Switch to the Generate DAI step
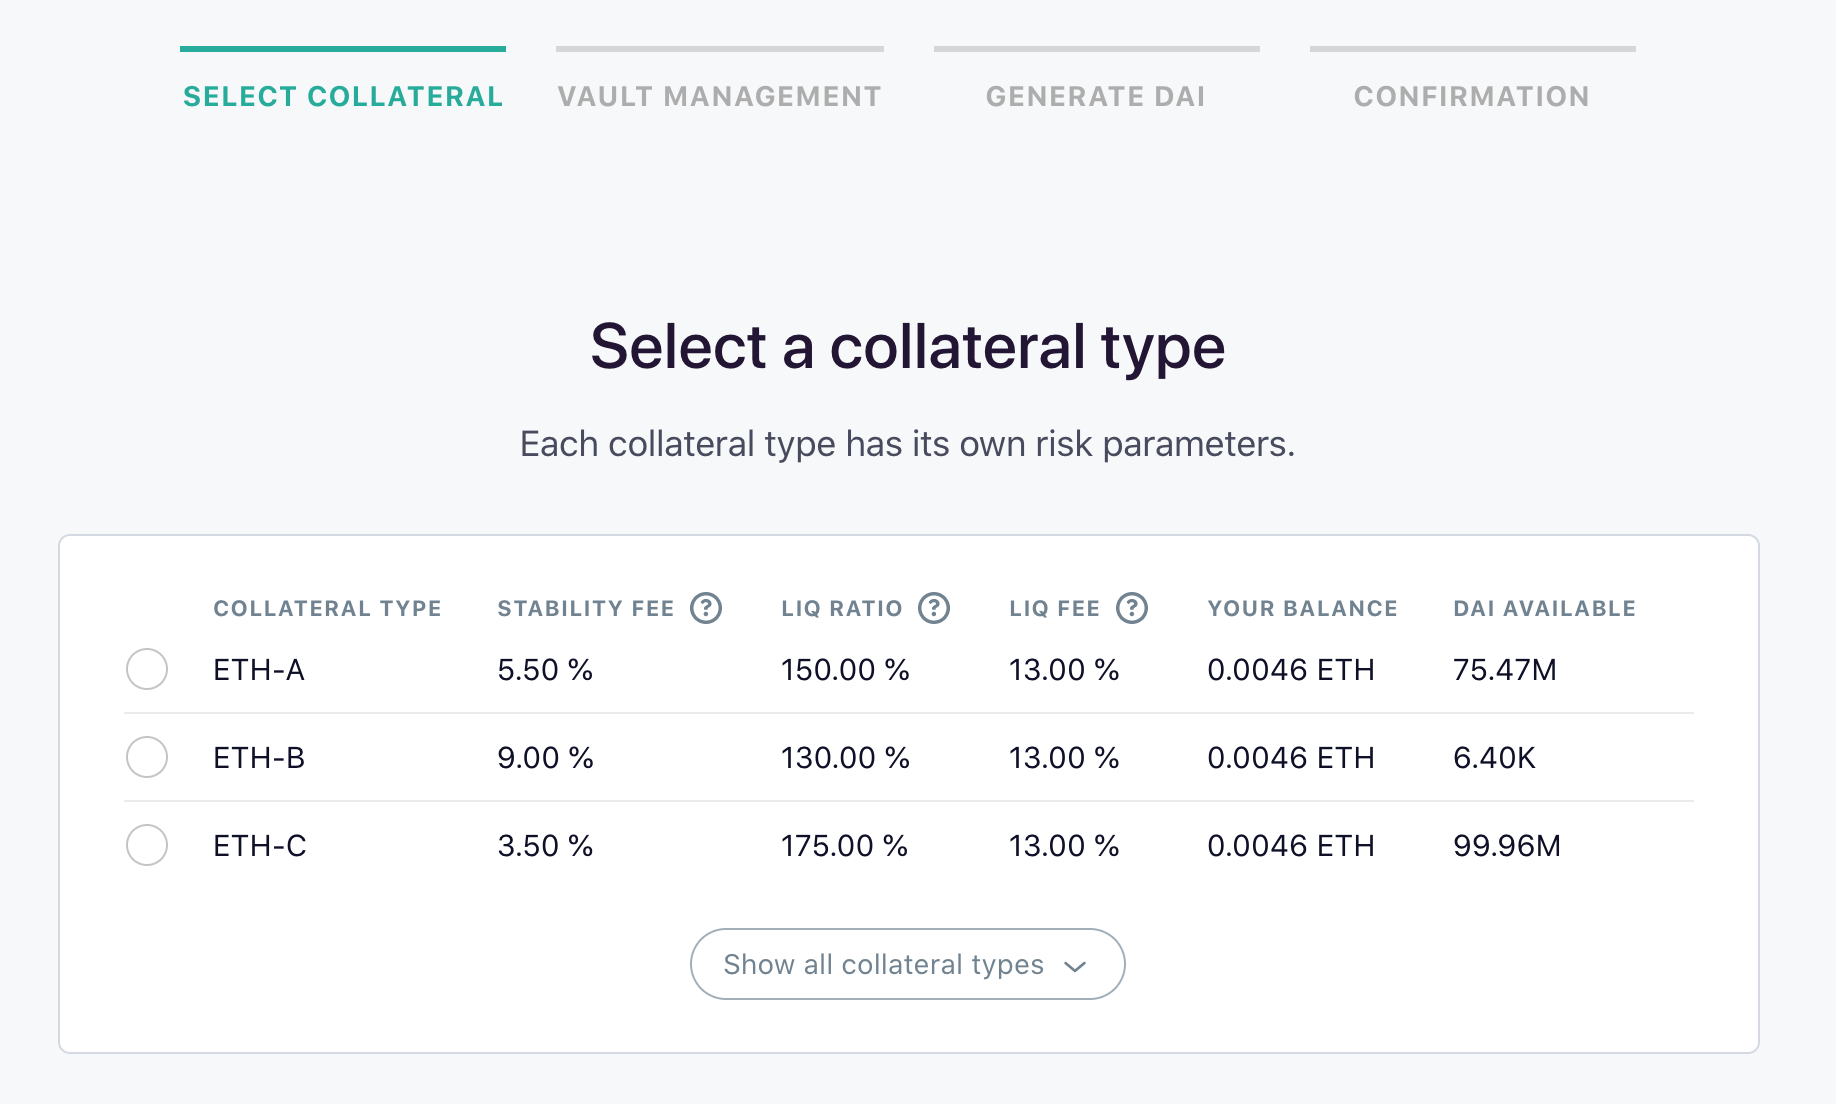This screenshot has width=1836, height=1104. (1096, 96)
